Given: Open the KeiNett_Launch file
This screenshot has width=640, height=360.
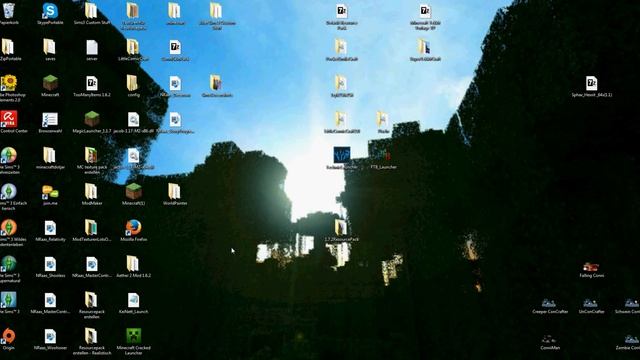Looking at the screenshot, I should (133, 300).
